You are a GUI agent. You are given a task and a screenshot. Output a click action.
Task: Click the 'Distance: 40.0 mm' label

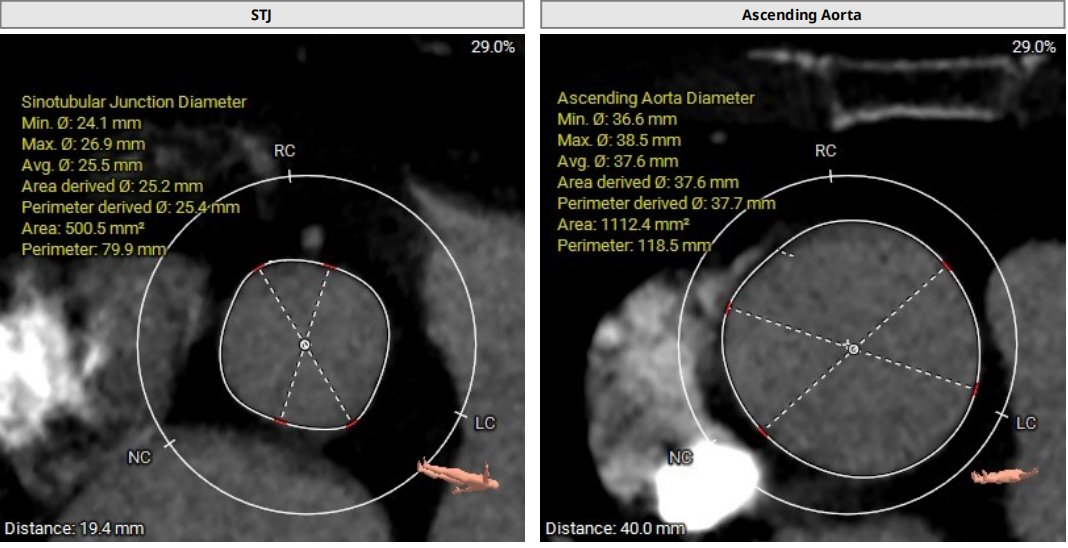615,528
